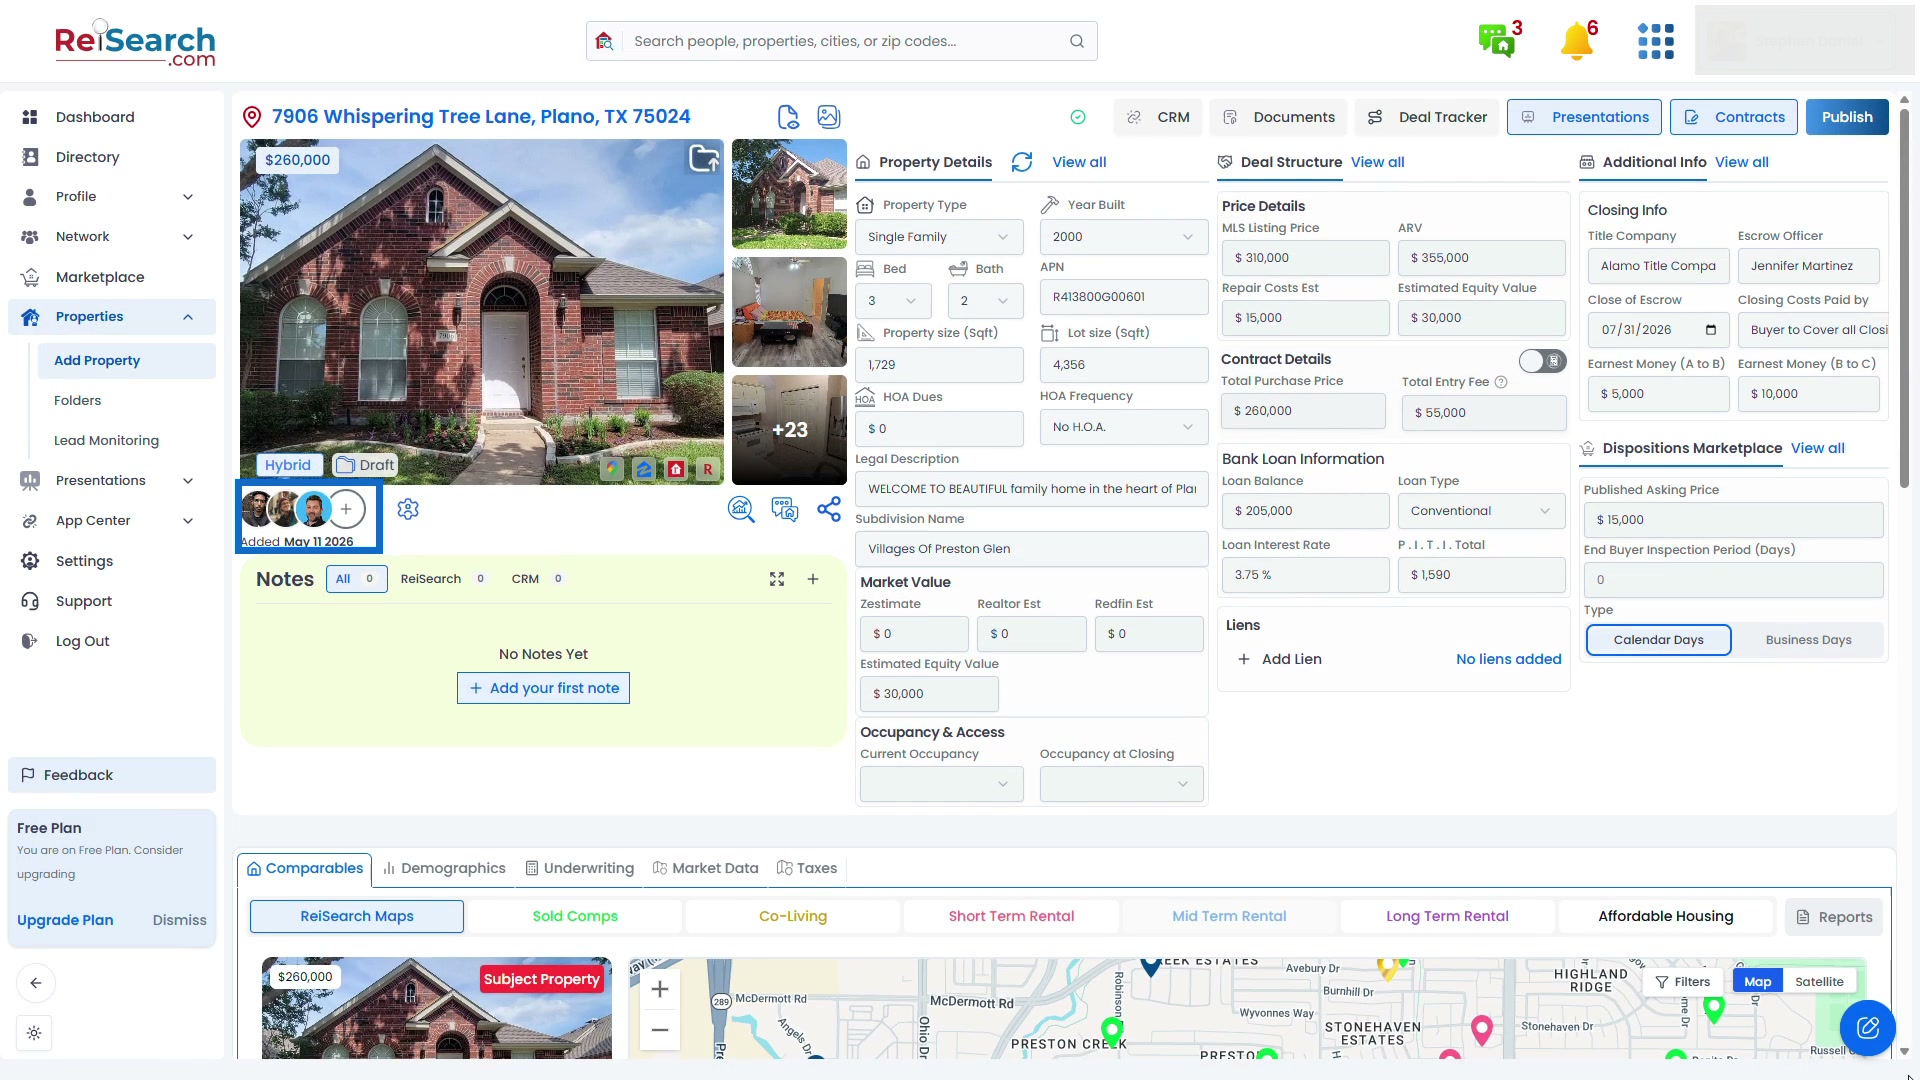Switch to the Taxes tab
Viewport: 1920px width, 1080px height.
pyautogui.click(x=807, y=868)
